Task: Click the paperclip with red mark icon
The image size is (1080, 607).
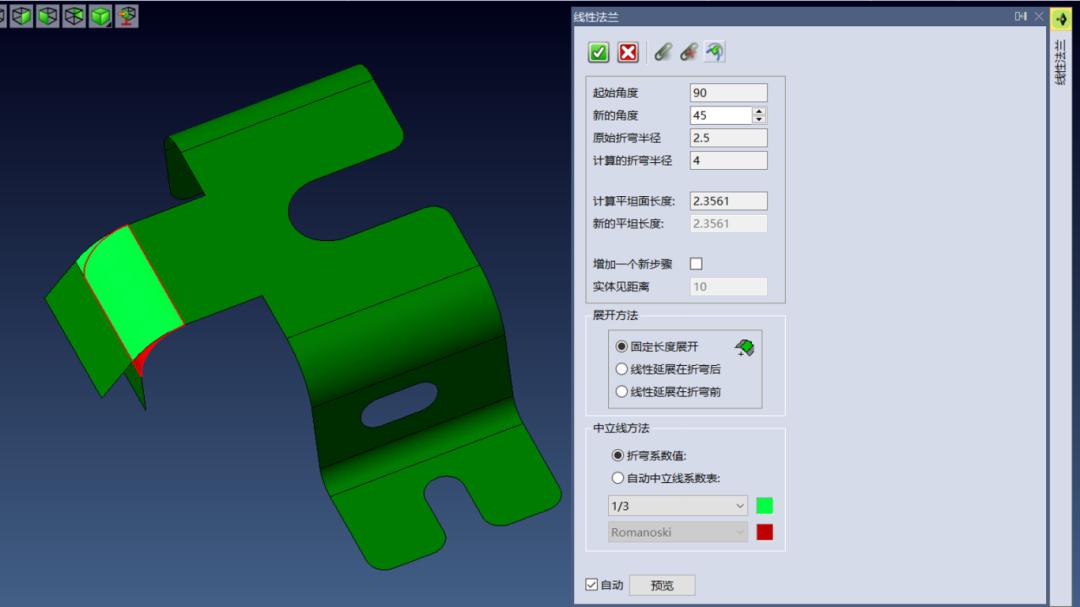Action: coord(688,52)
